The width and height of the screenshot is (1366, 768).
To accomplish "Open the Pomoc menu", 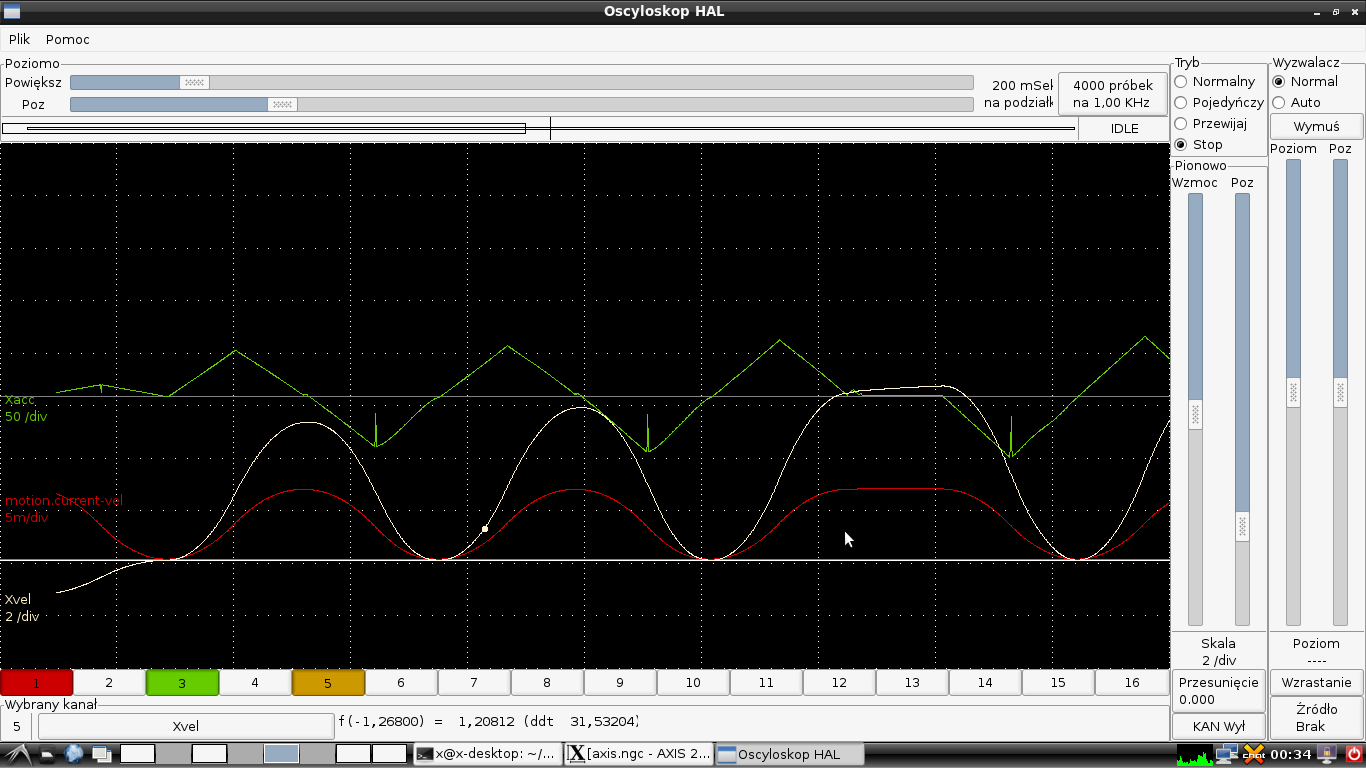I will pyautogui.click(x=68, y=39).
